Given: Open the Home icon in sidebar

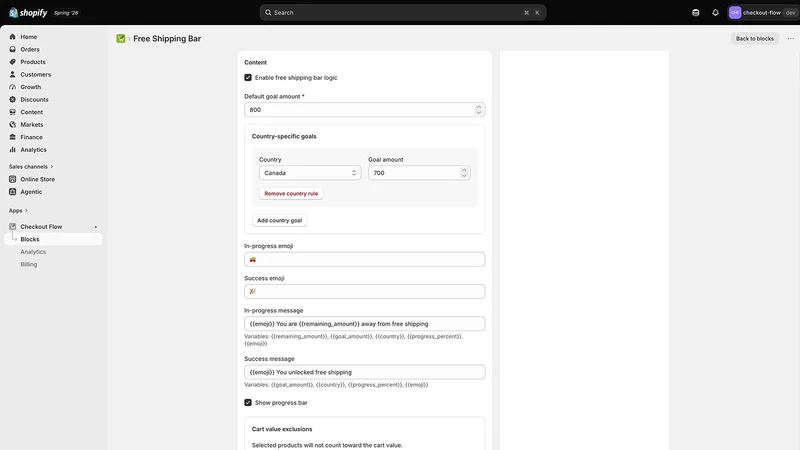Looking at the screenshot, I should tap(12, 37).
